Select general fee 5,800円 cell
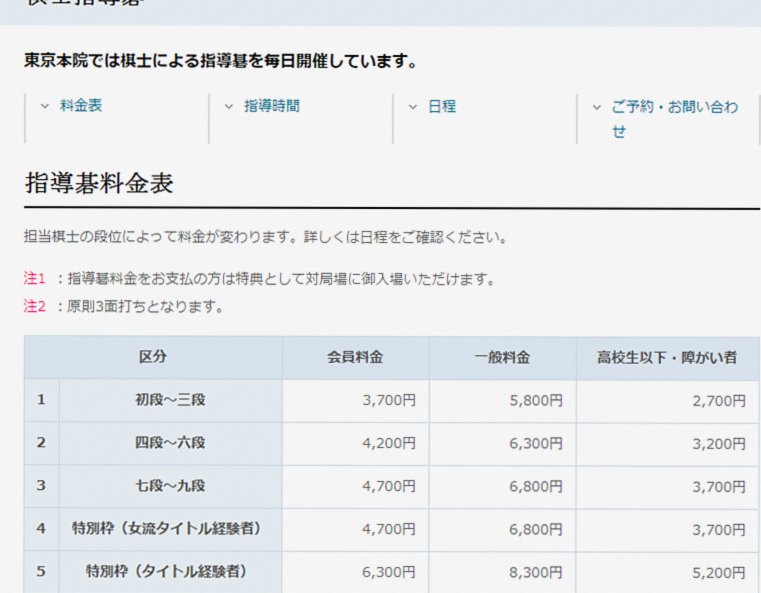The height and width of the screenshot is (593, 761). (502, 400)
